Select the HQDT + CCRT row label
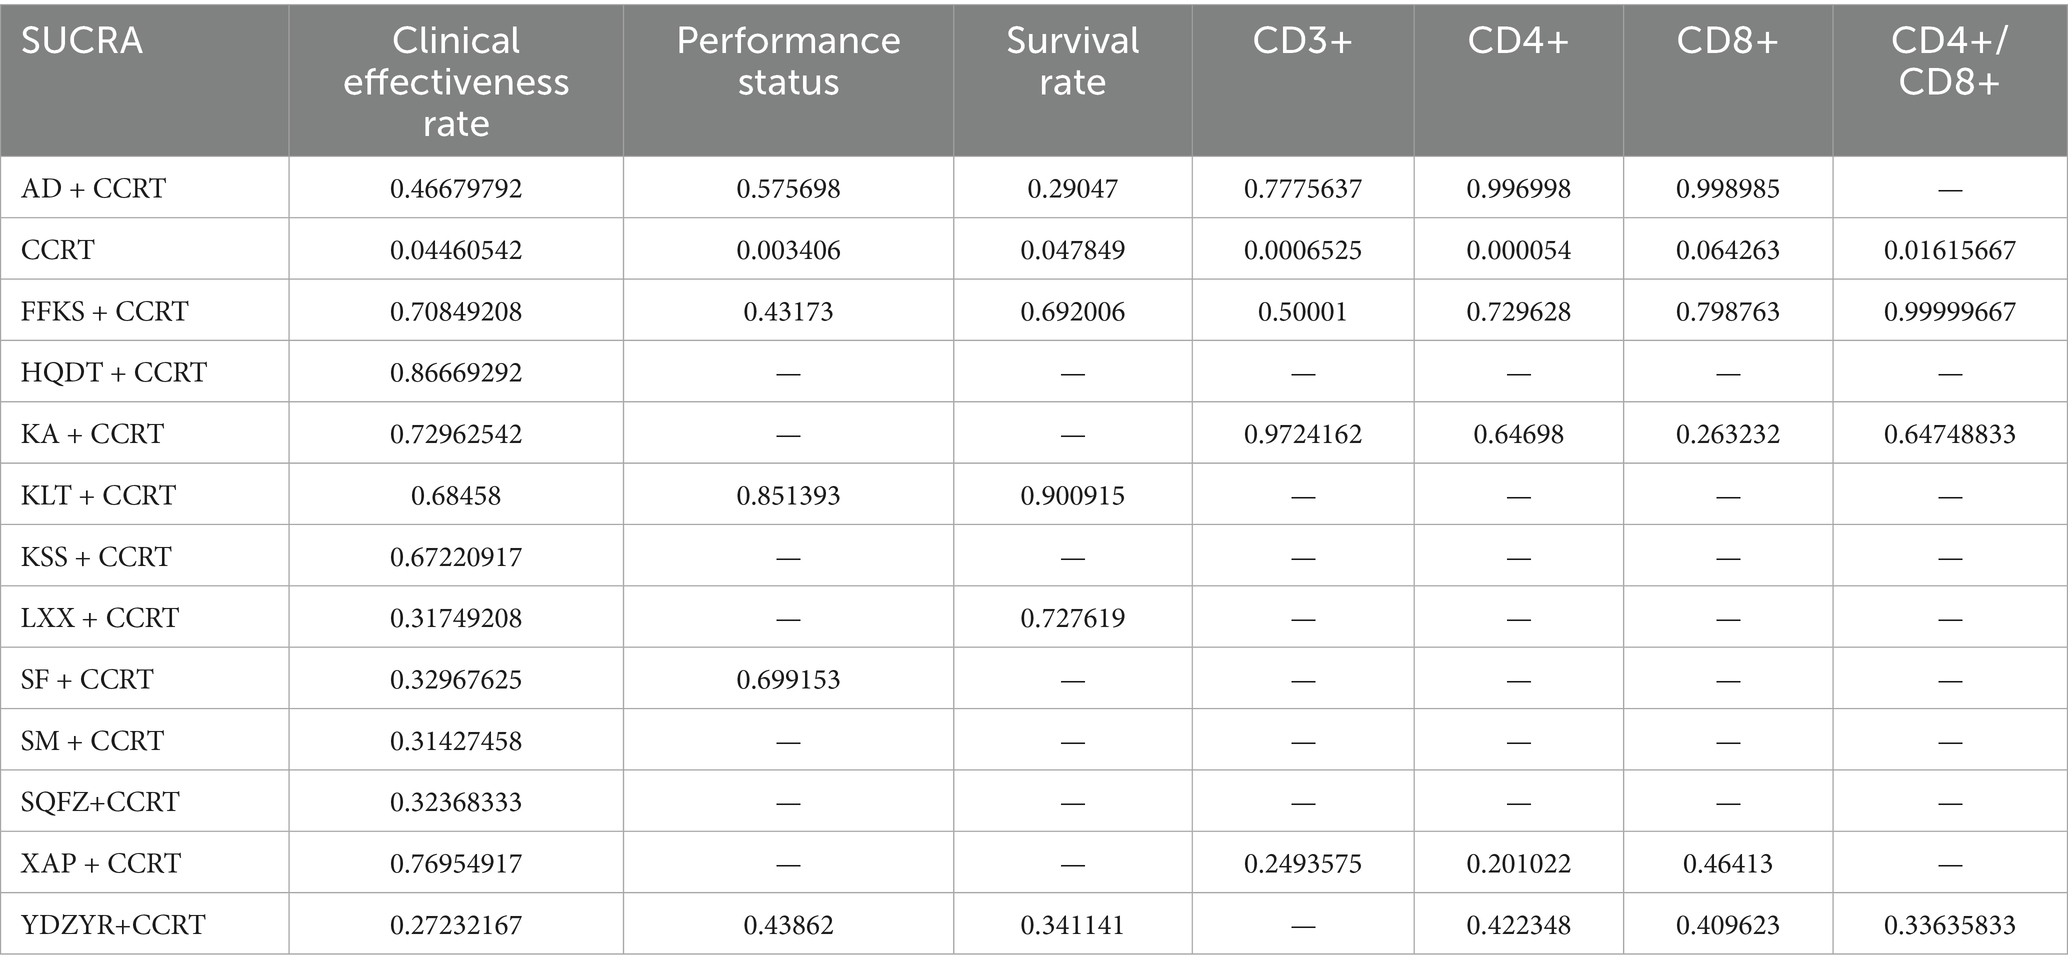The height and width of the screenshot is (972, 2068). point(114,372)
